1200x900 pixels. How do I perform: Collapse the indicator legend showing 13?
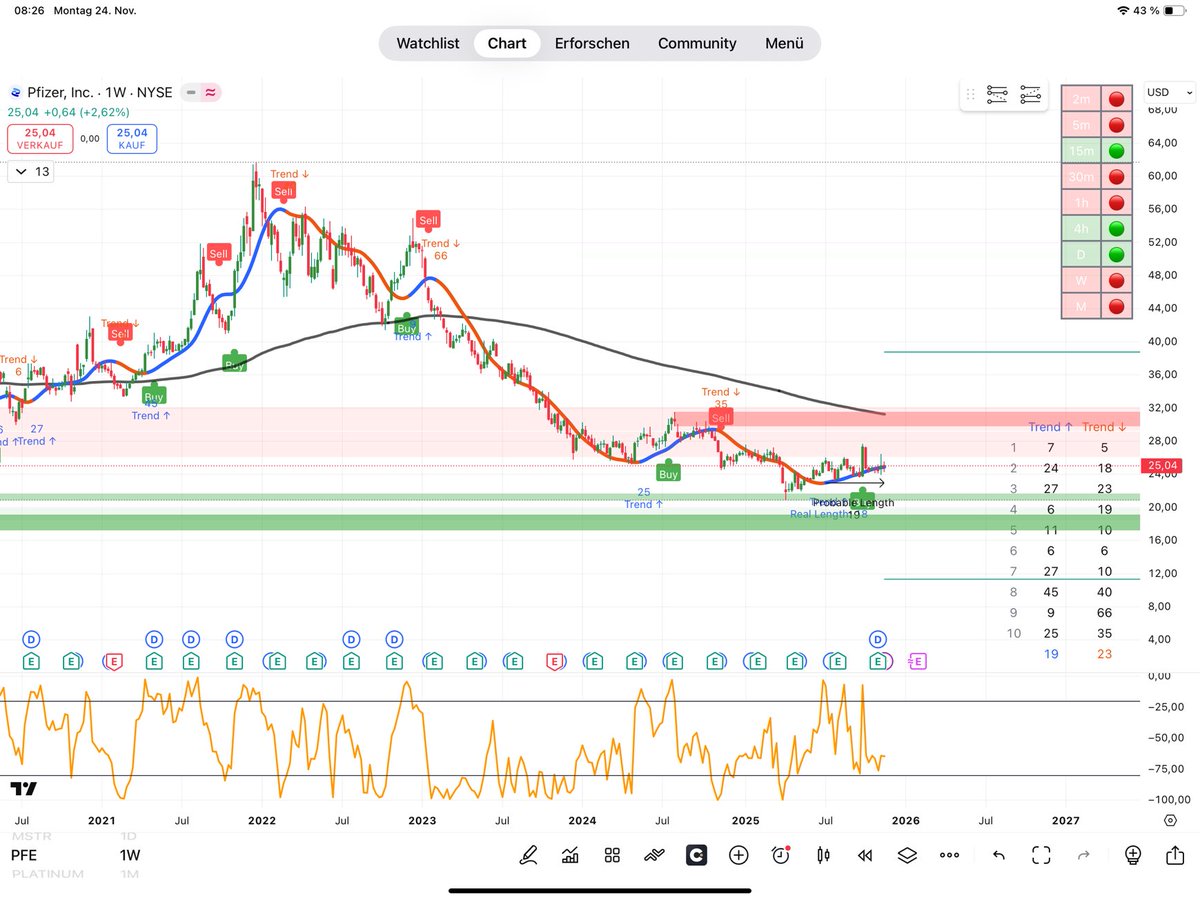(x=30, y=172)
